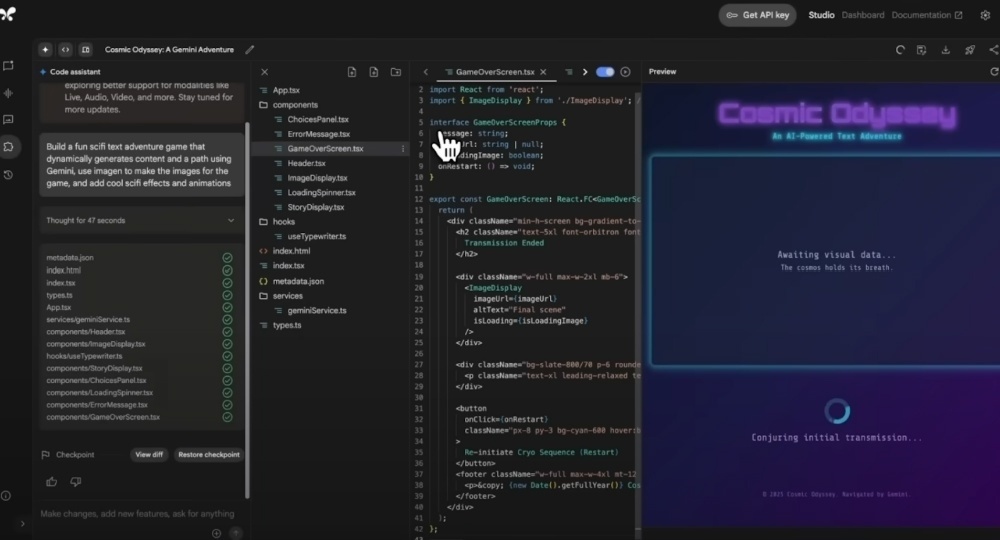Viewport: 1000px width, 540px height.
Task: Download the app with download icon
Action: point(945,50)
